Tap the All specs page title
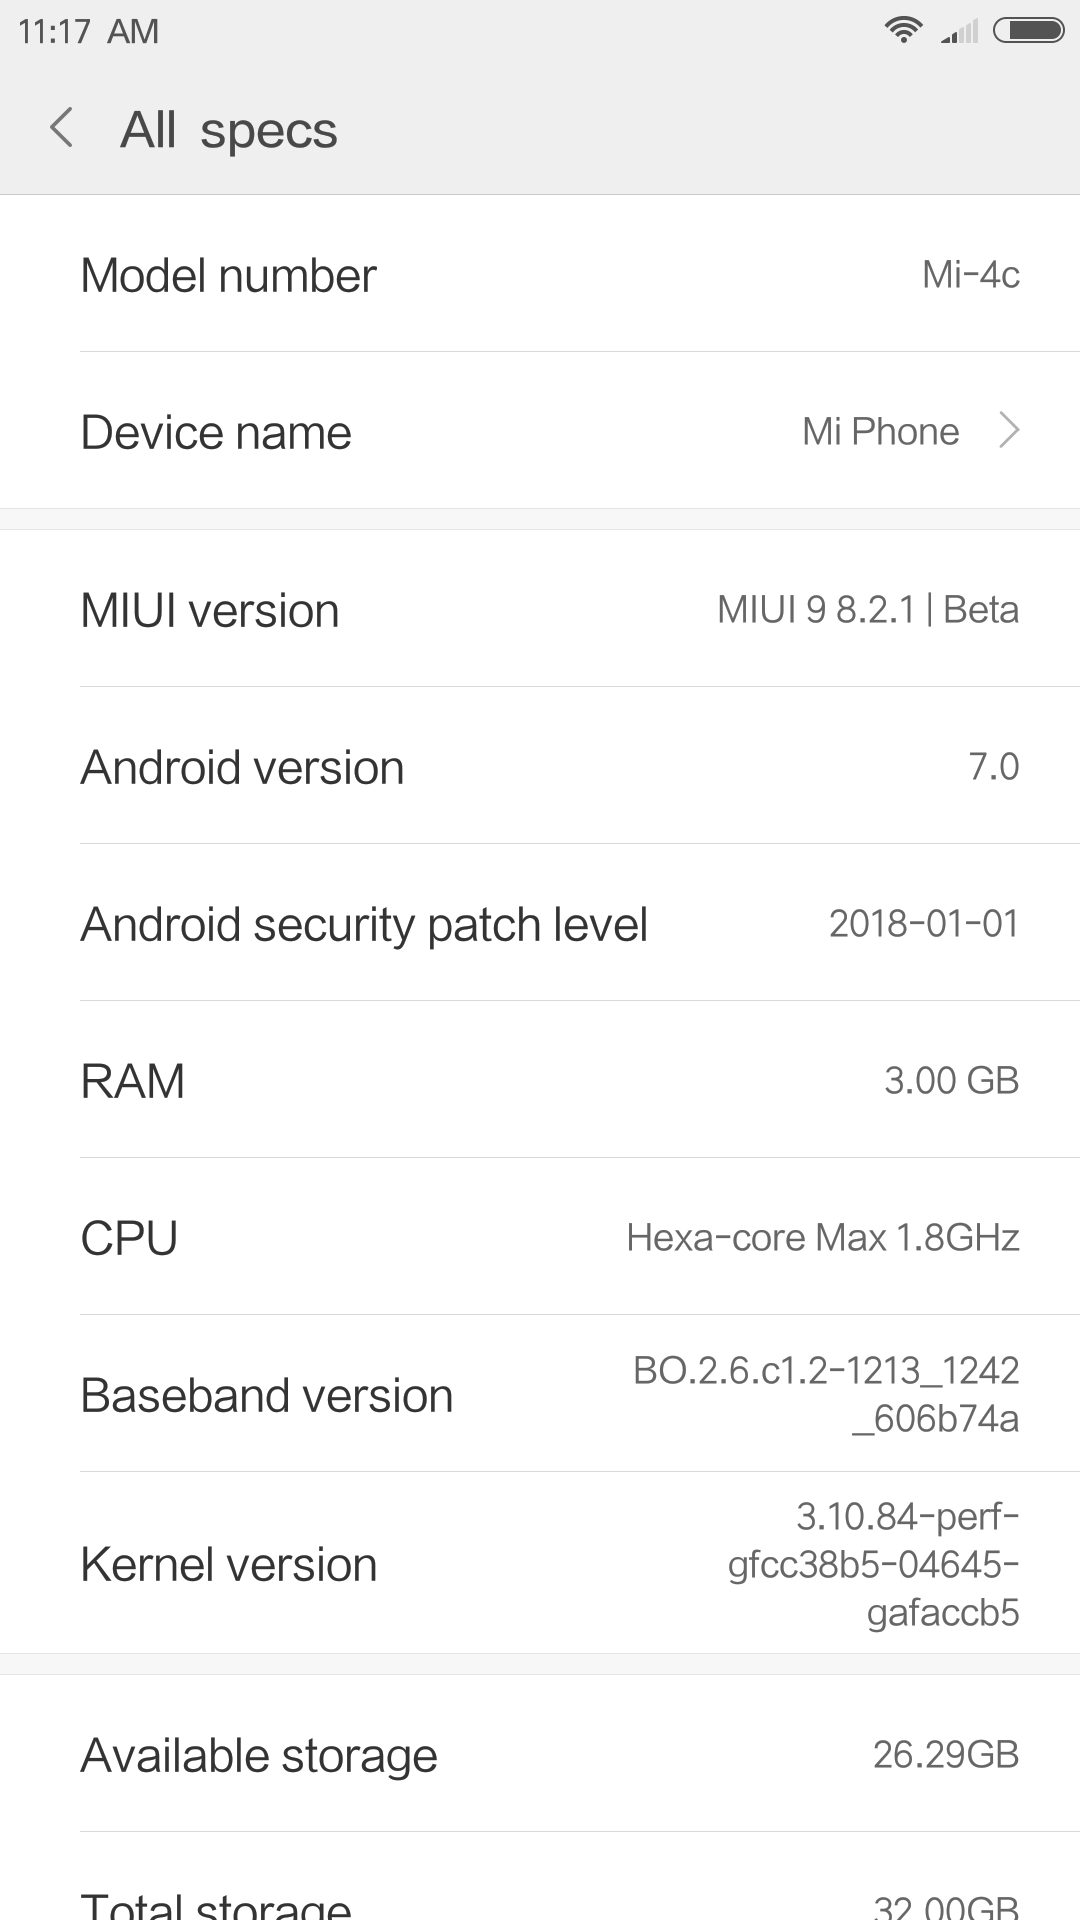Image resolution: width=1080 pixels, height=1920 pixels. [x=229, y=130]
